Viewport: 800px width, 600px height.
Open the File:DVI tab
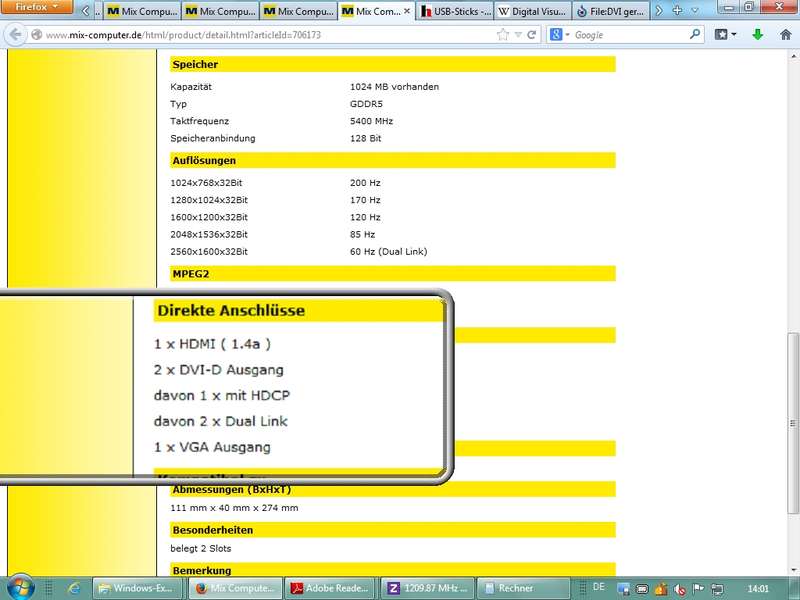click(x=610, y=12)
